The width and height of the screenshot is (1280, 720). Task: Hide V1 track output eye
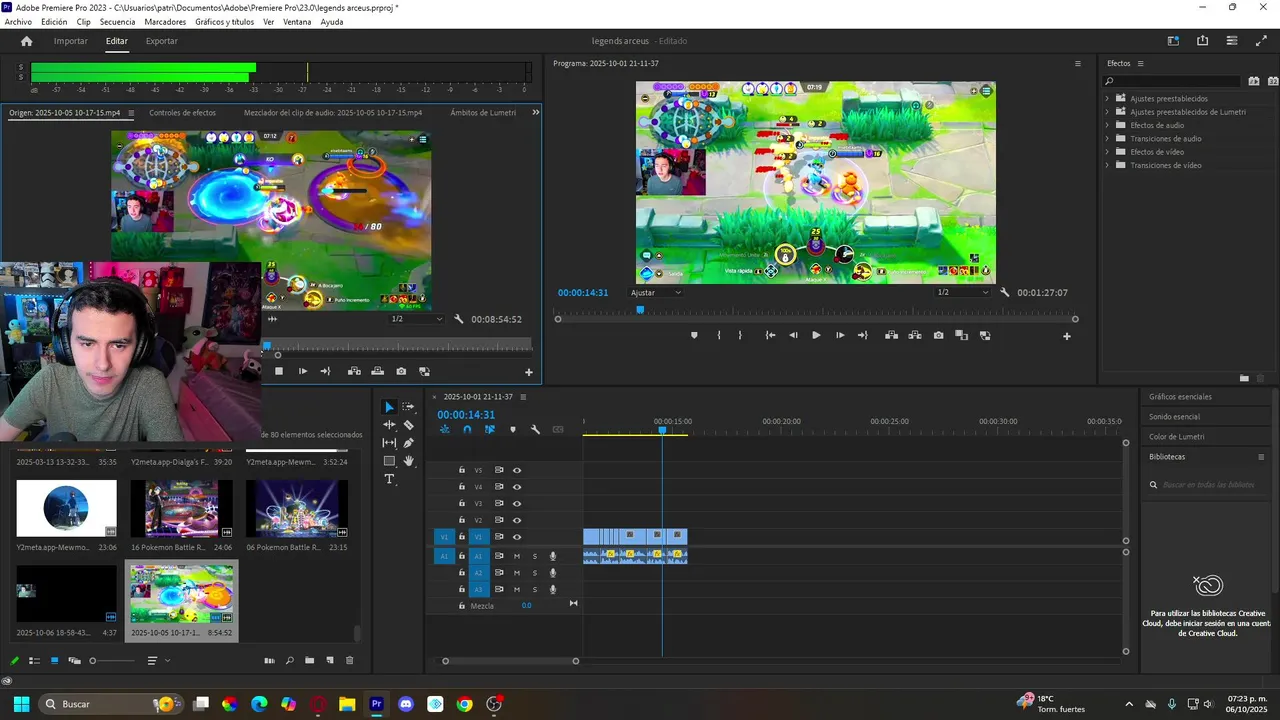[517, 537]
